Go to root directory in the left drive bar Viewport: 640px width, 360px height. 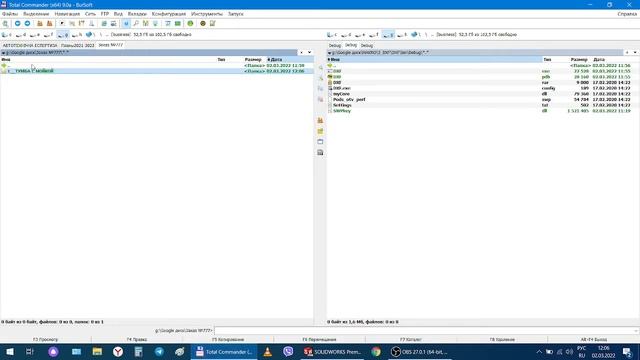click(100, 35)
